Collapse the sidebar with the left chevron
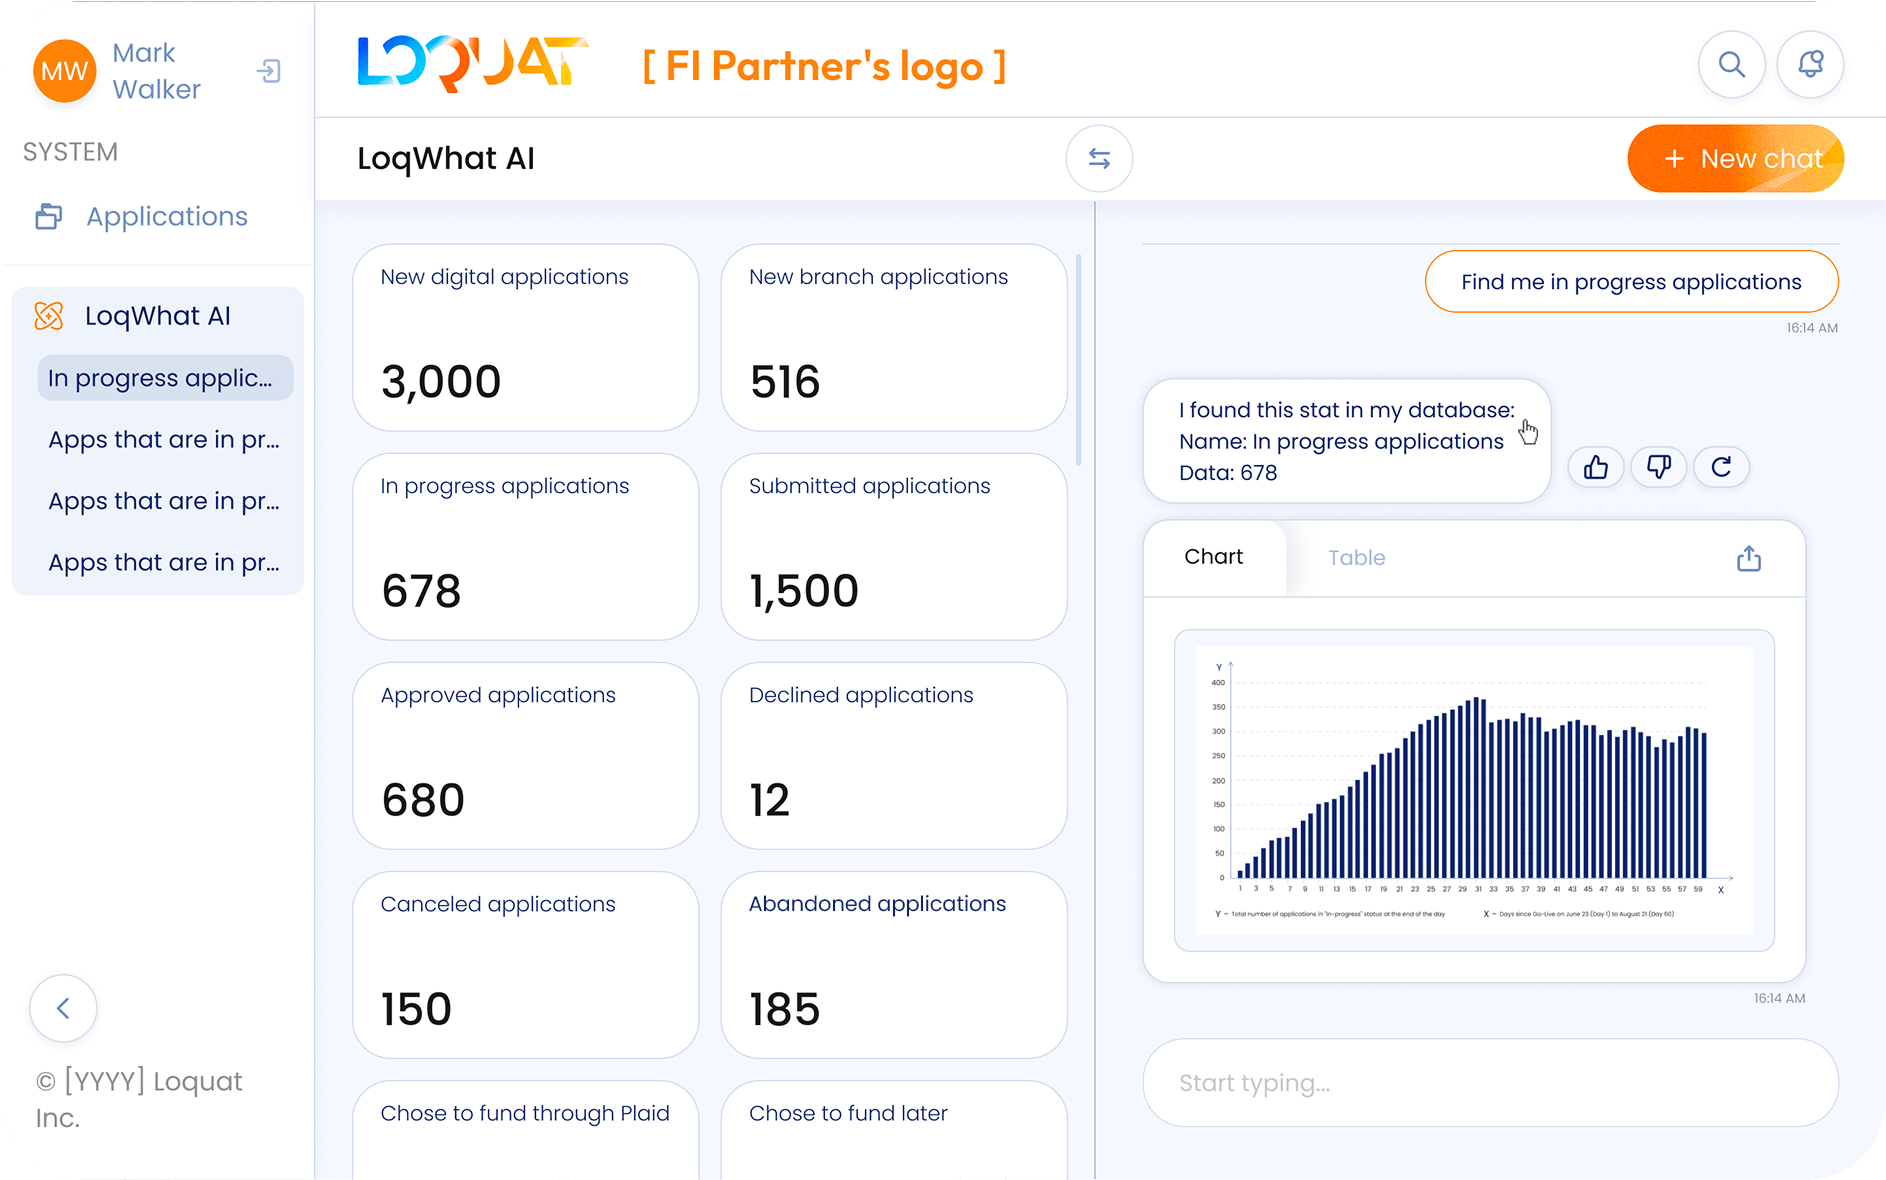 [63, 1008]
